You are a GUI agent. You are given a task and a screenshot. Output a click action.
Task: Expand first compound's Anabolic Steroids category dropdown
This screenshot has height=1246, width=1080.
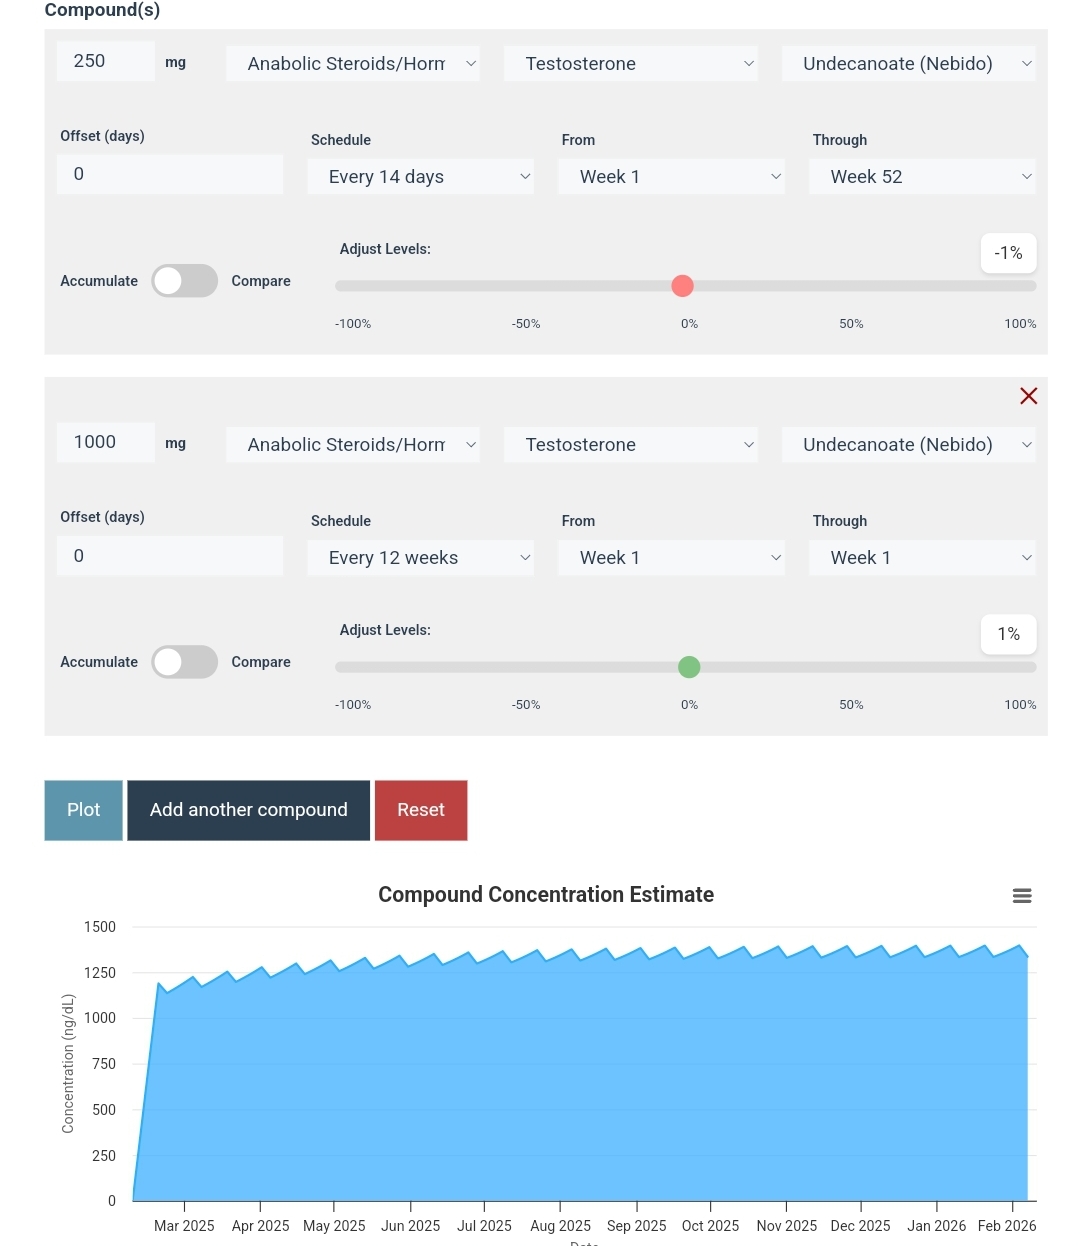click(x=353, y=64)
